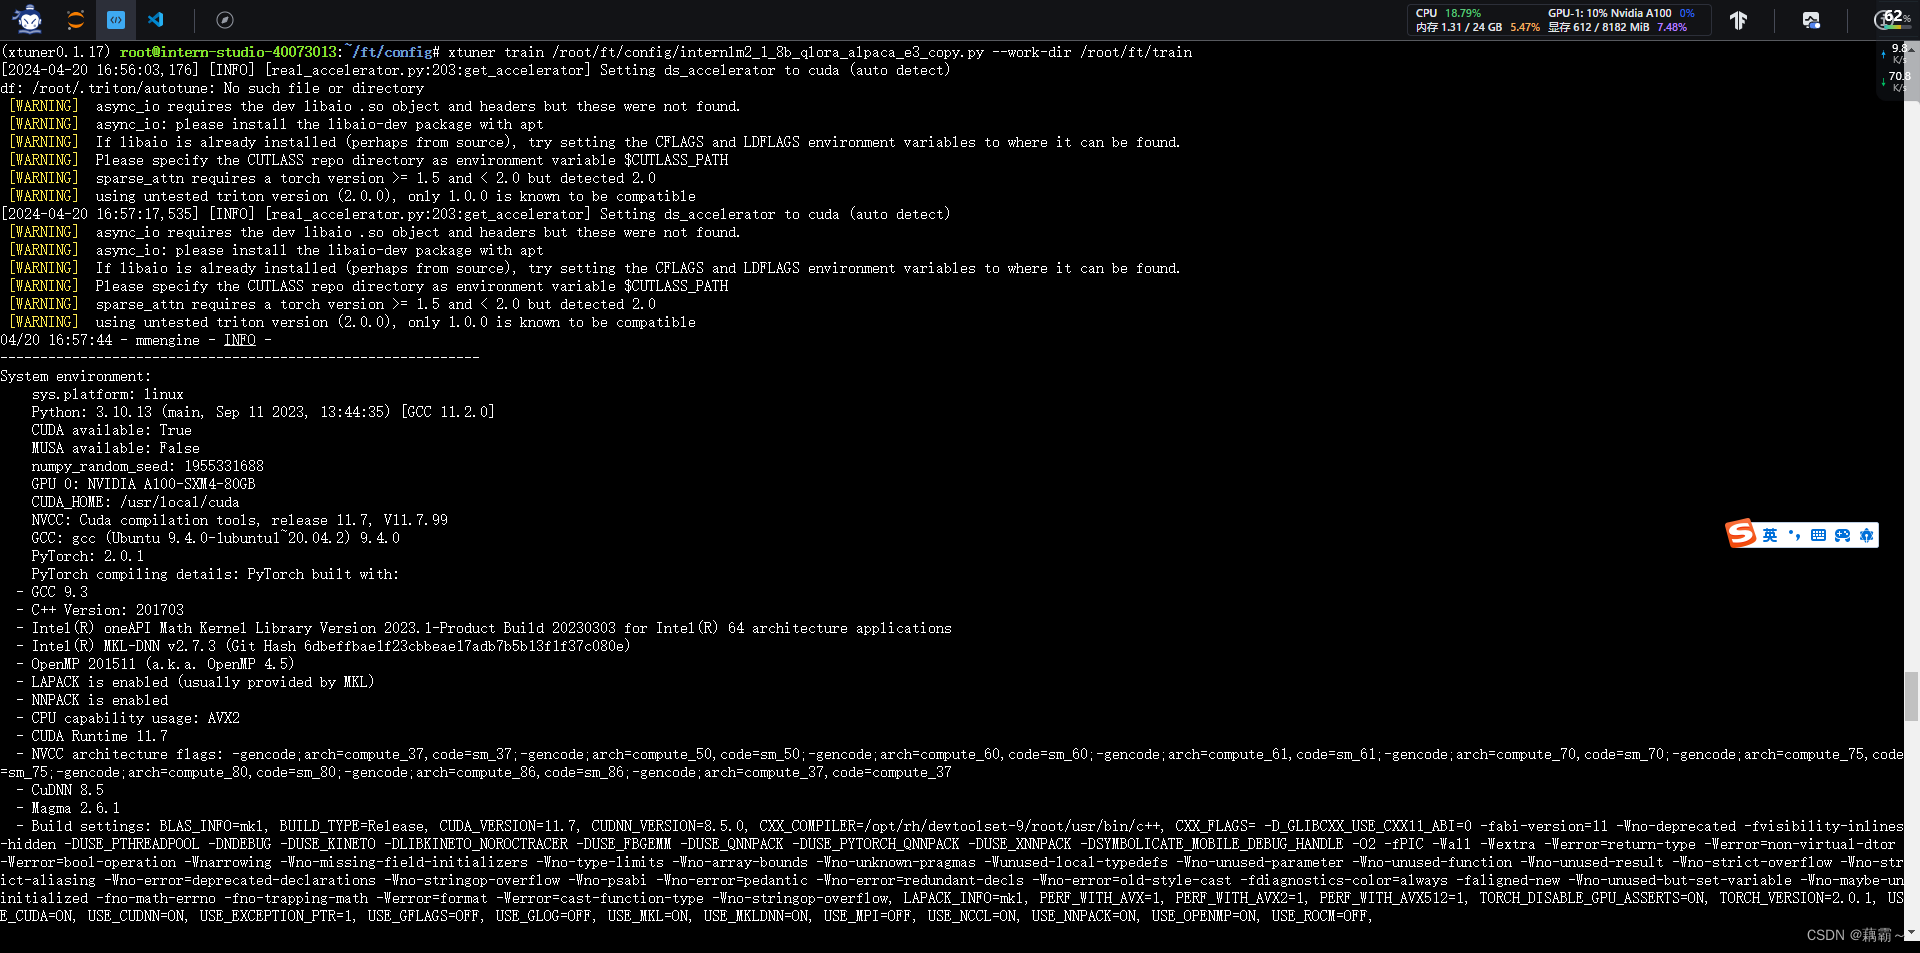
Task: Open the JupyterLab icon
Action: (75, 19)
